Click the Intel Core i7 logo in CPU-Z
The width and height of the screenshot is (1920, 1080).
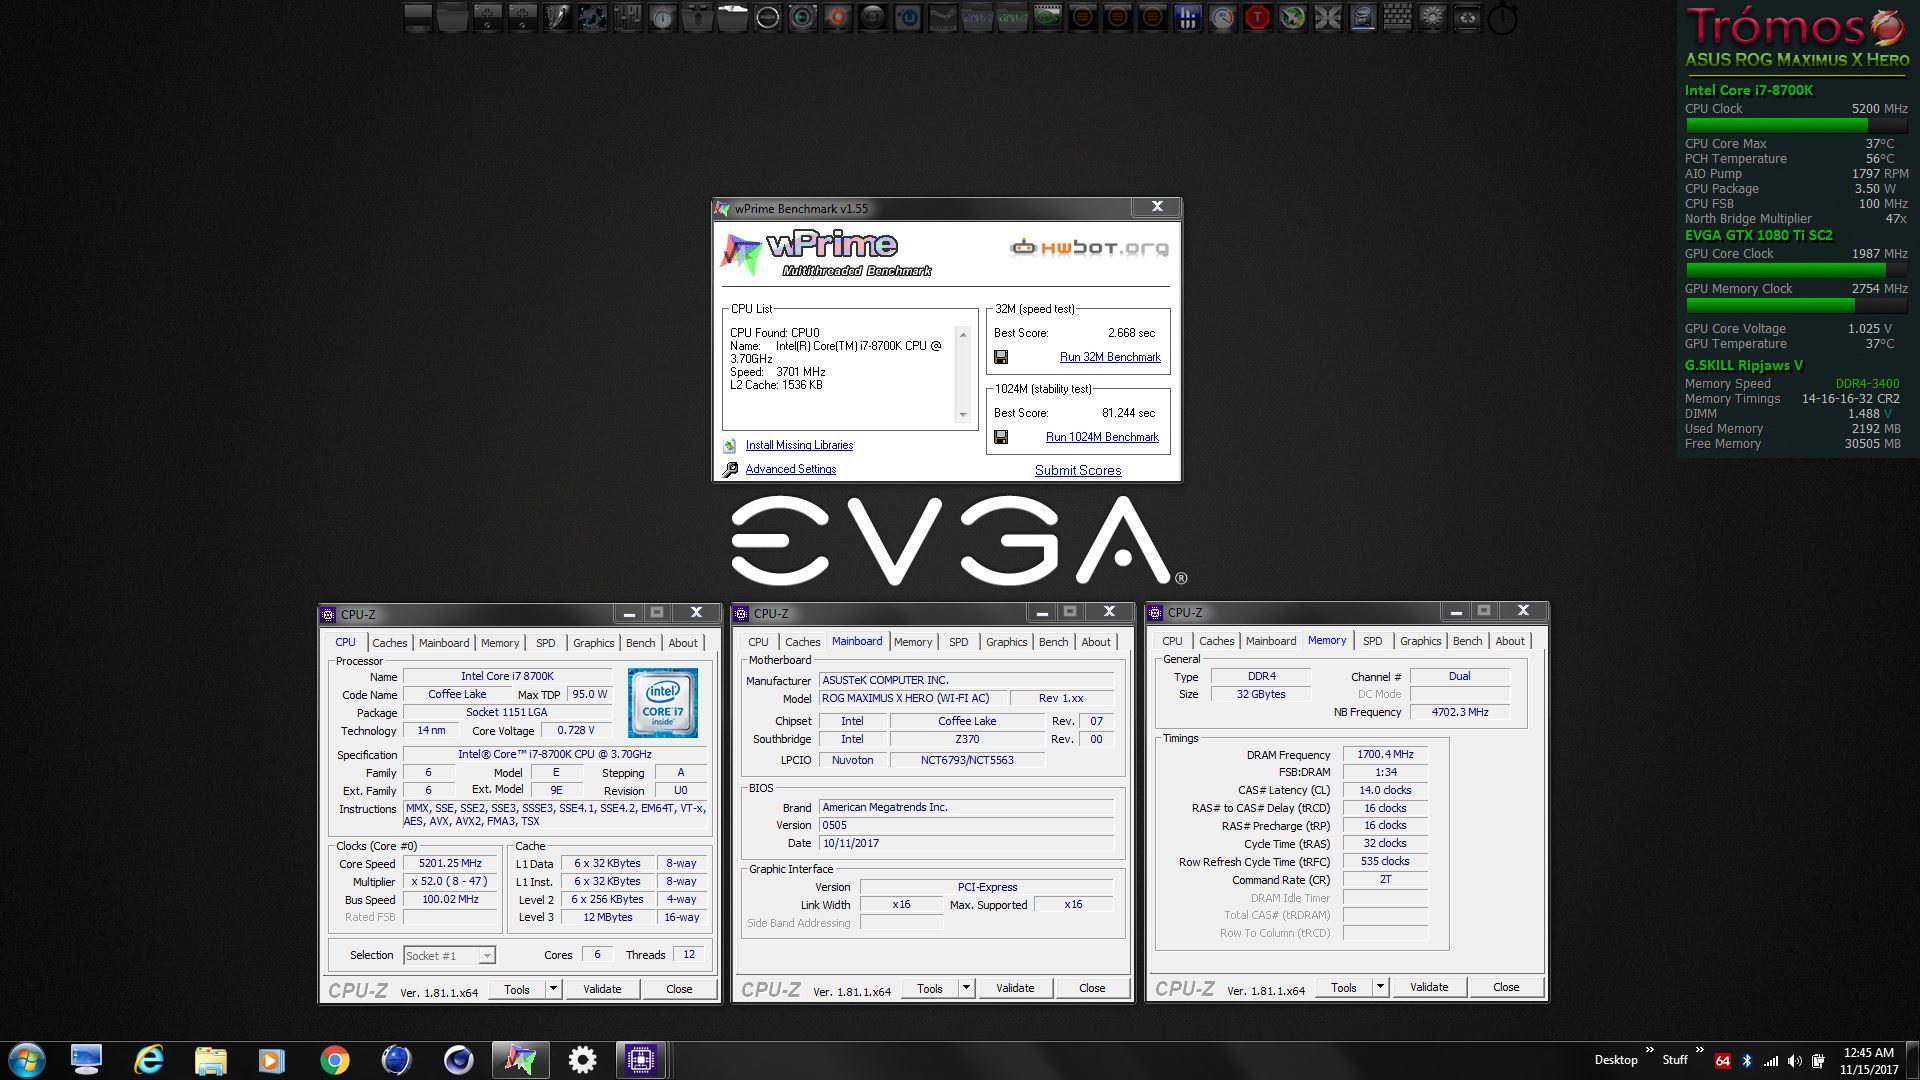(662, 703)
